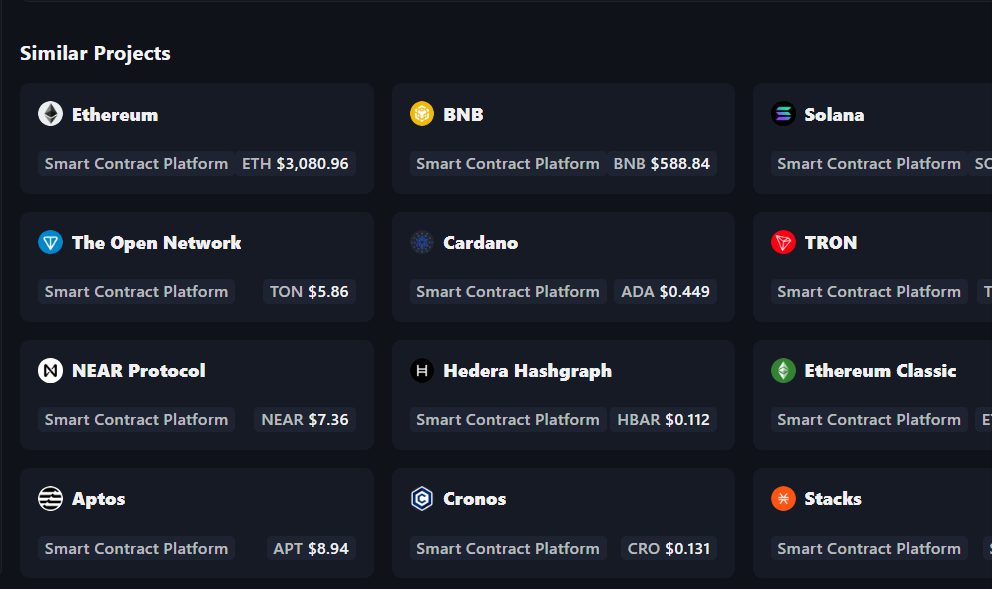992x589 pixels.
Task: Open the Ethereum project name link
Action: (115, 115)
